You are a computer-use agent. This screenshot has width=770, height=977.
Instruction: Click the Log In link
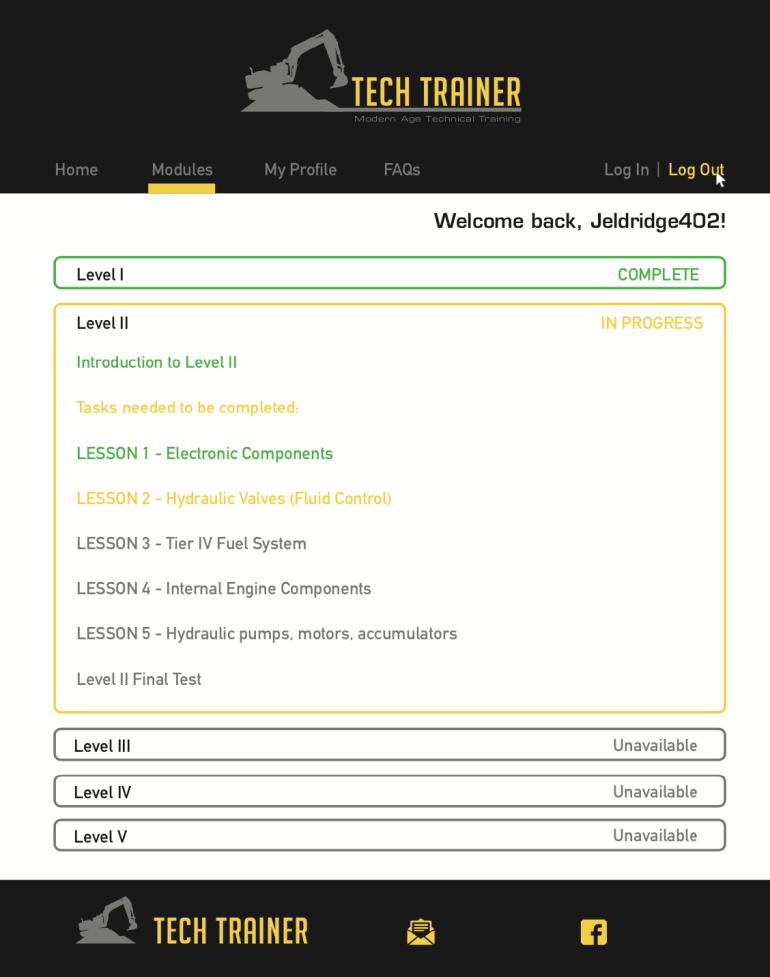point(626,170)
